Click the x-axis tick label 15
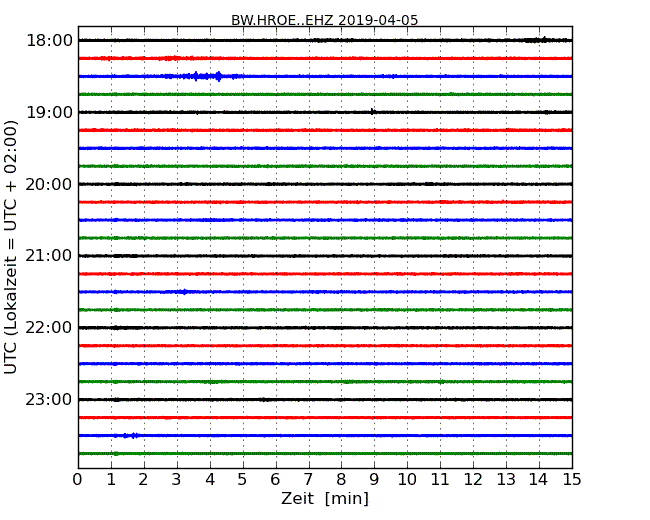 pyautogui.click(x=572, y=480)
